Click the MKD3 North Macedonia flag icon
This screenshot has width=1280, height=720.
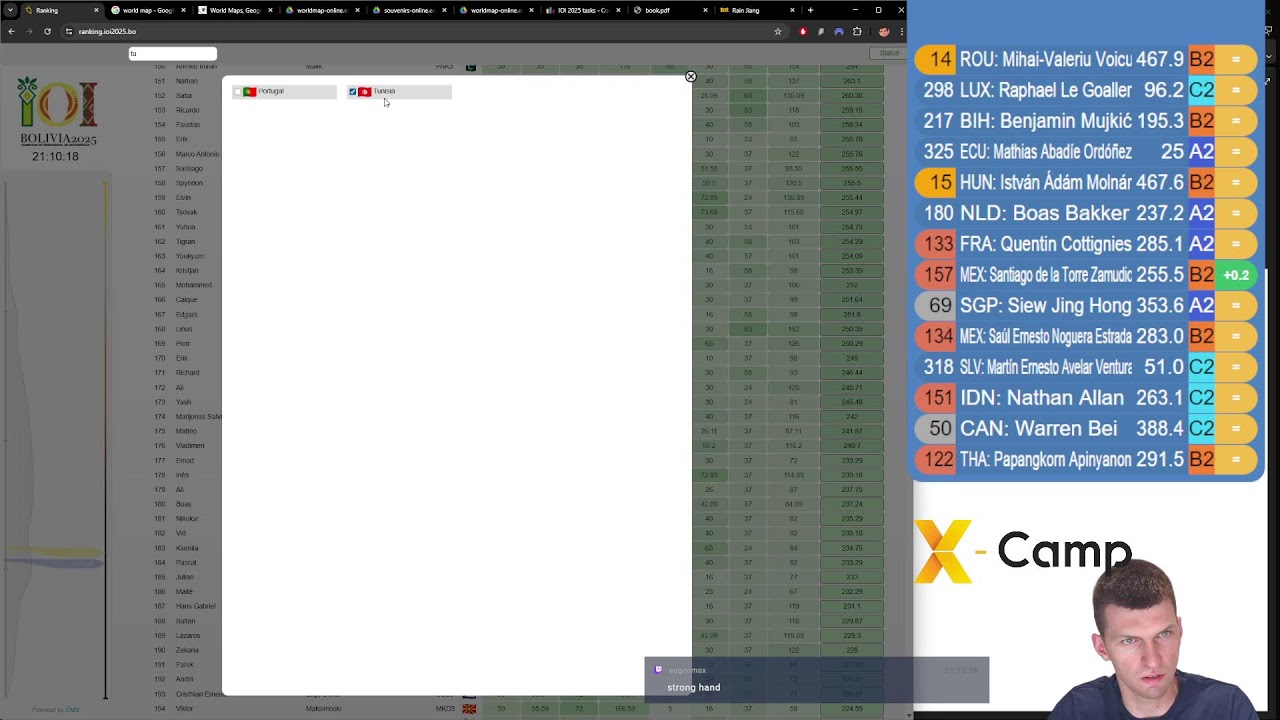(469, 709)
